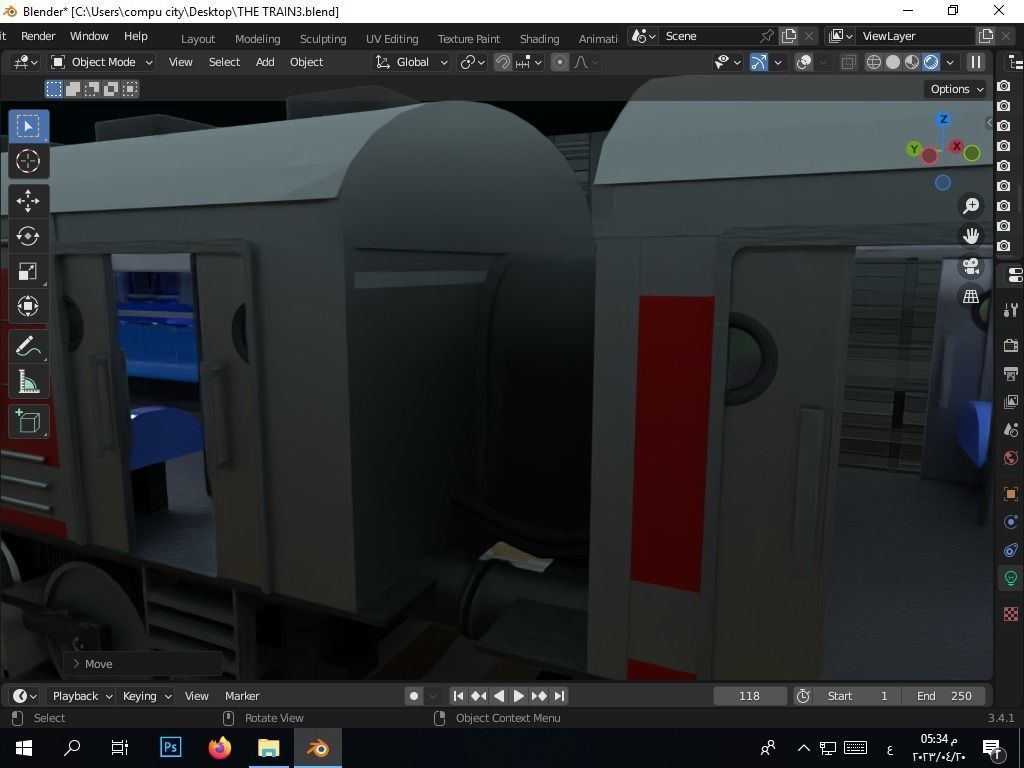This screenshot has height=768, width=1024.
Task: Expand the Options dropdown
Action: [955, 89]
